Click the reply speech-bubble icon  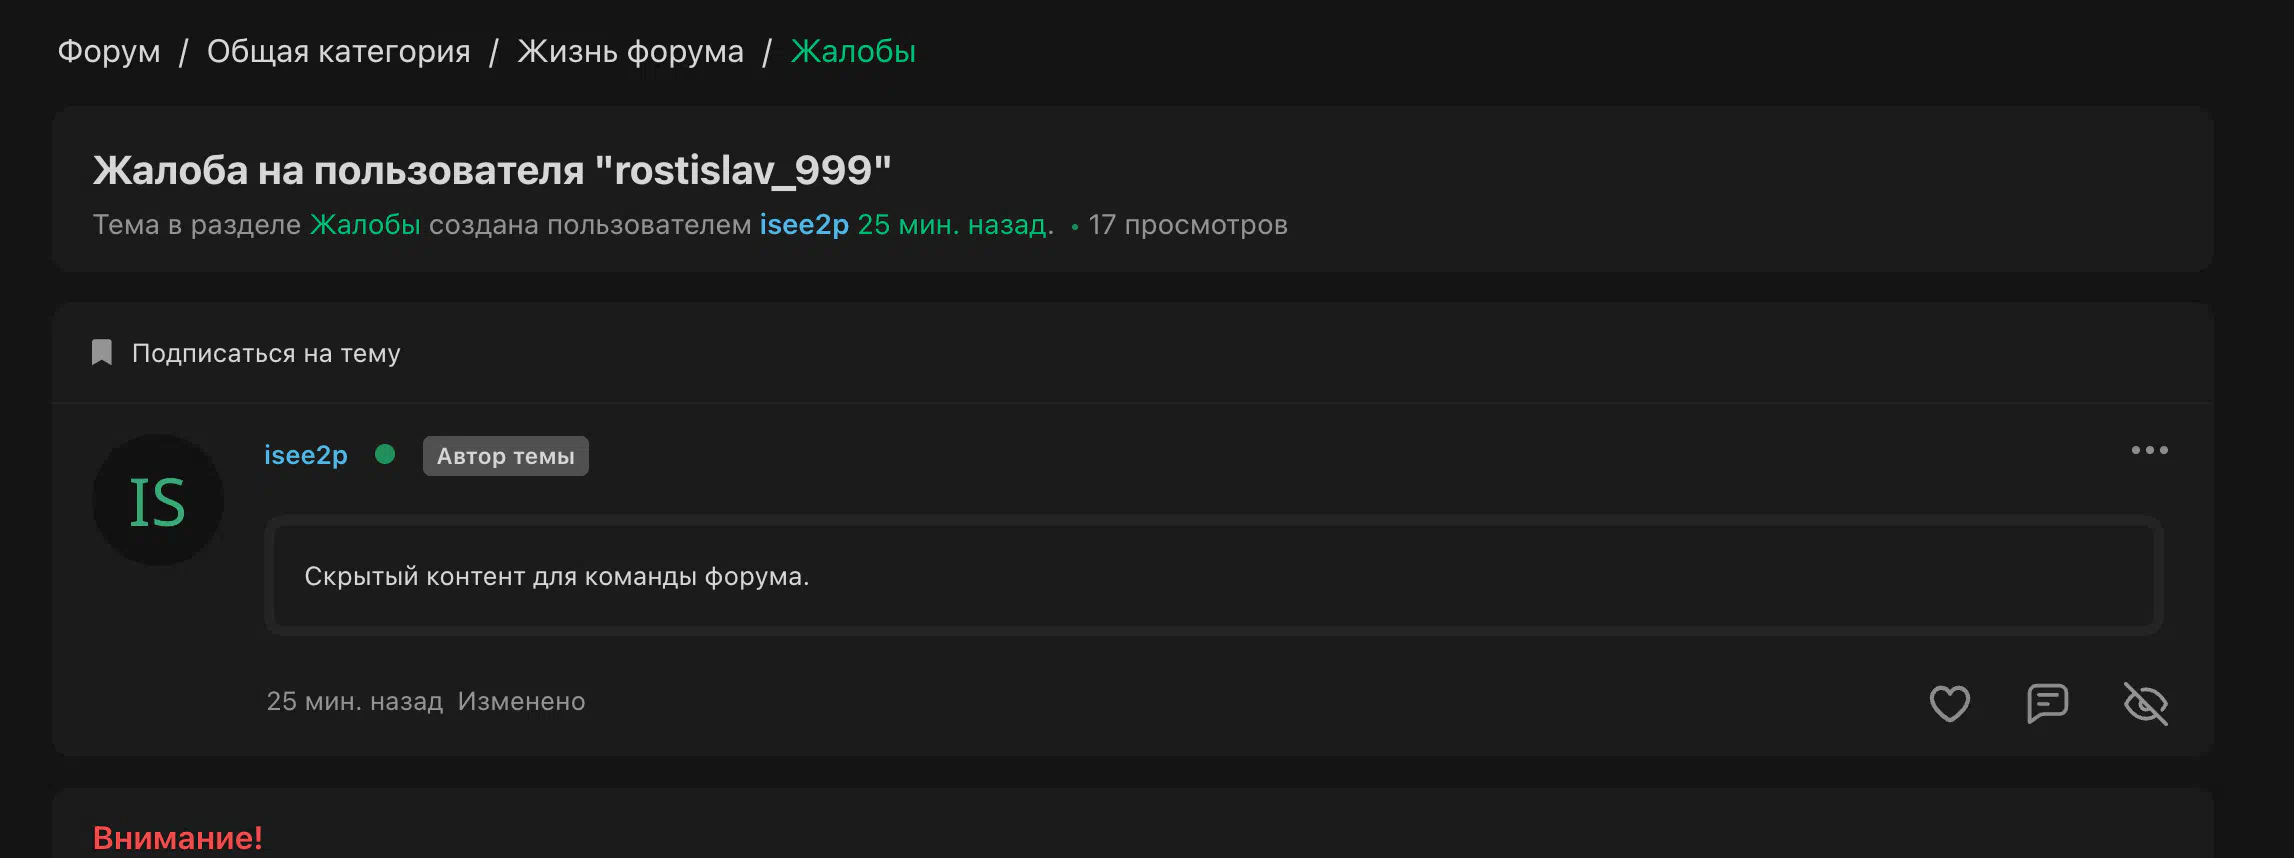[x=2047, y=703]
